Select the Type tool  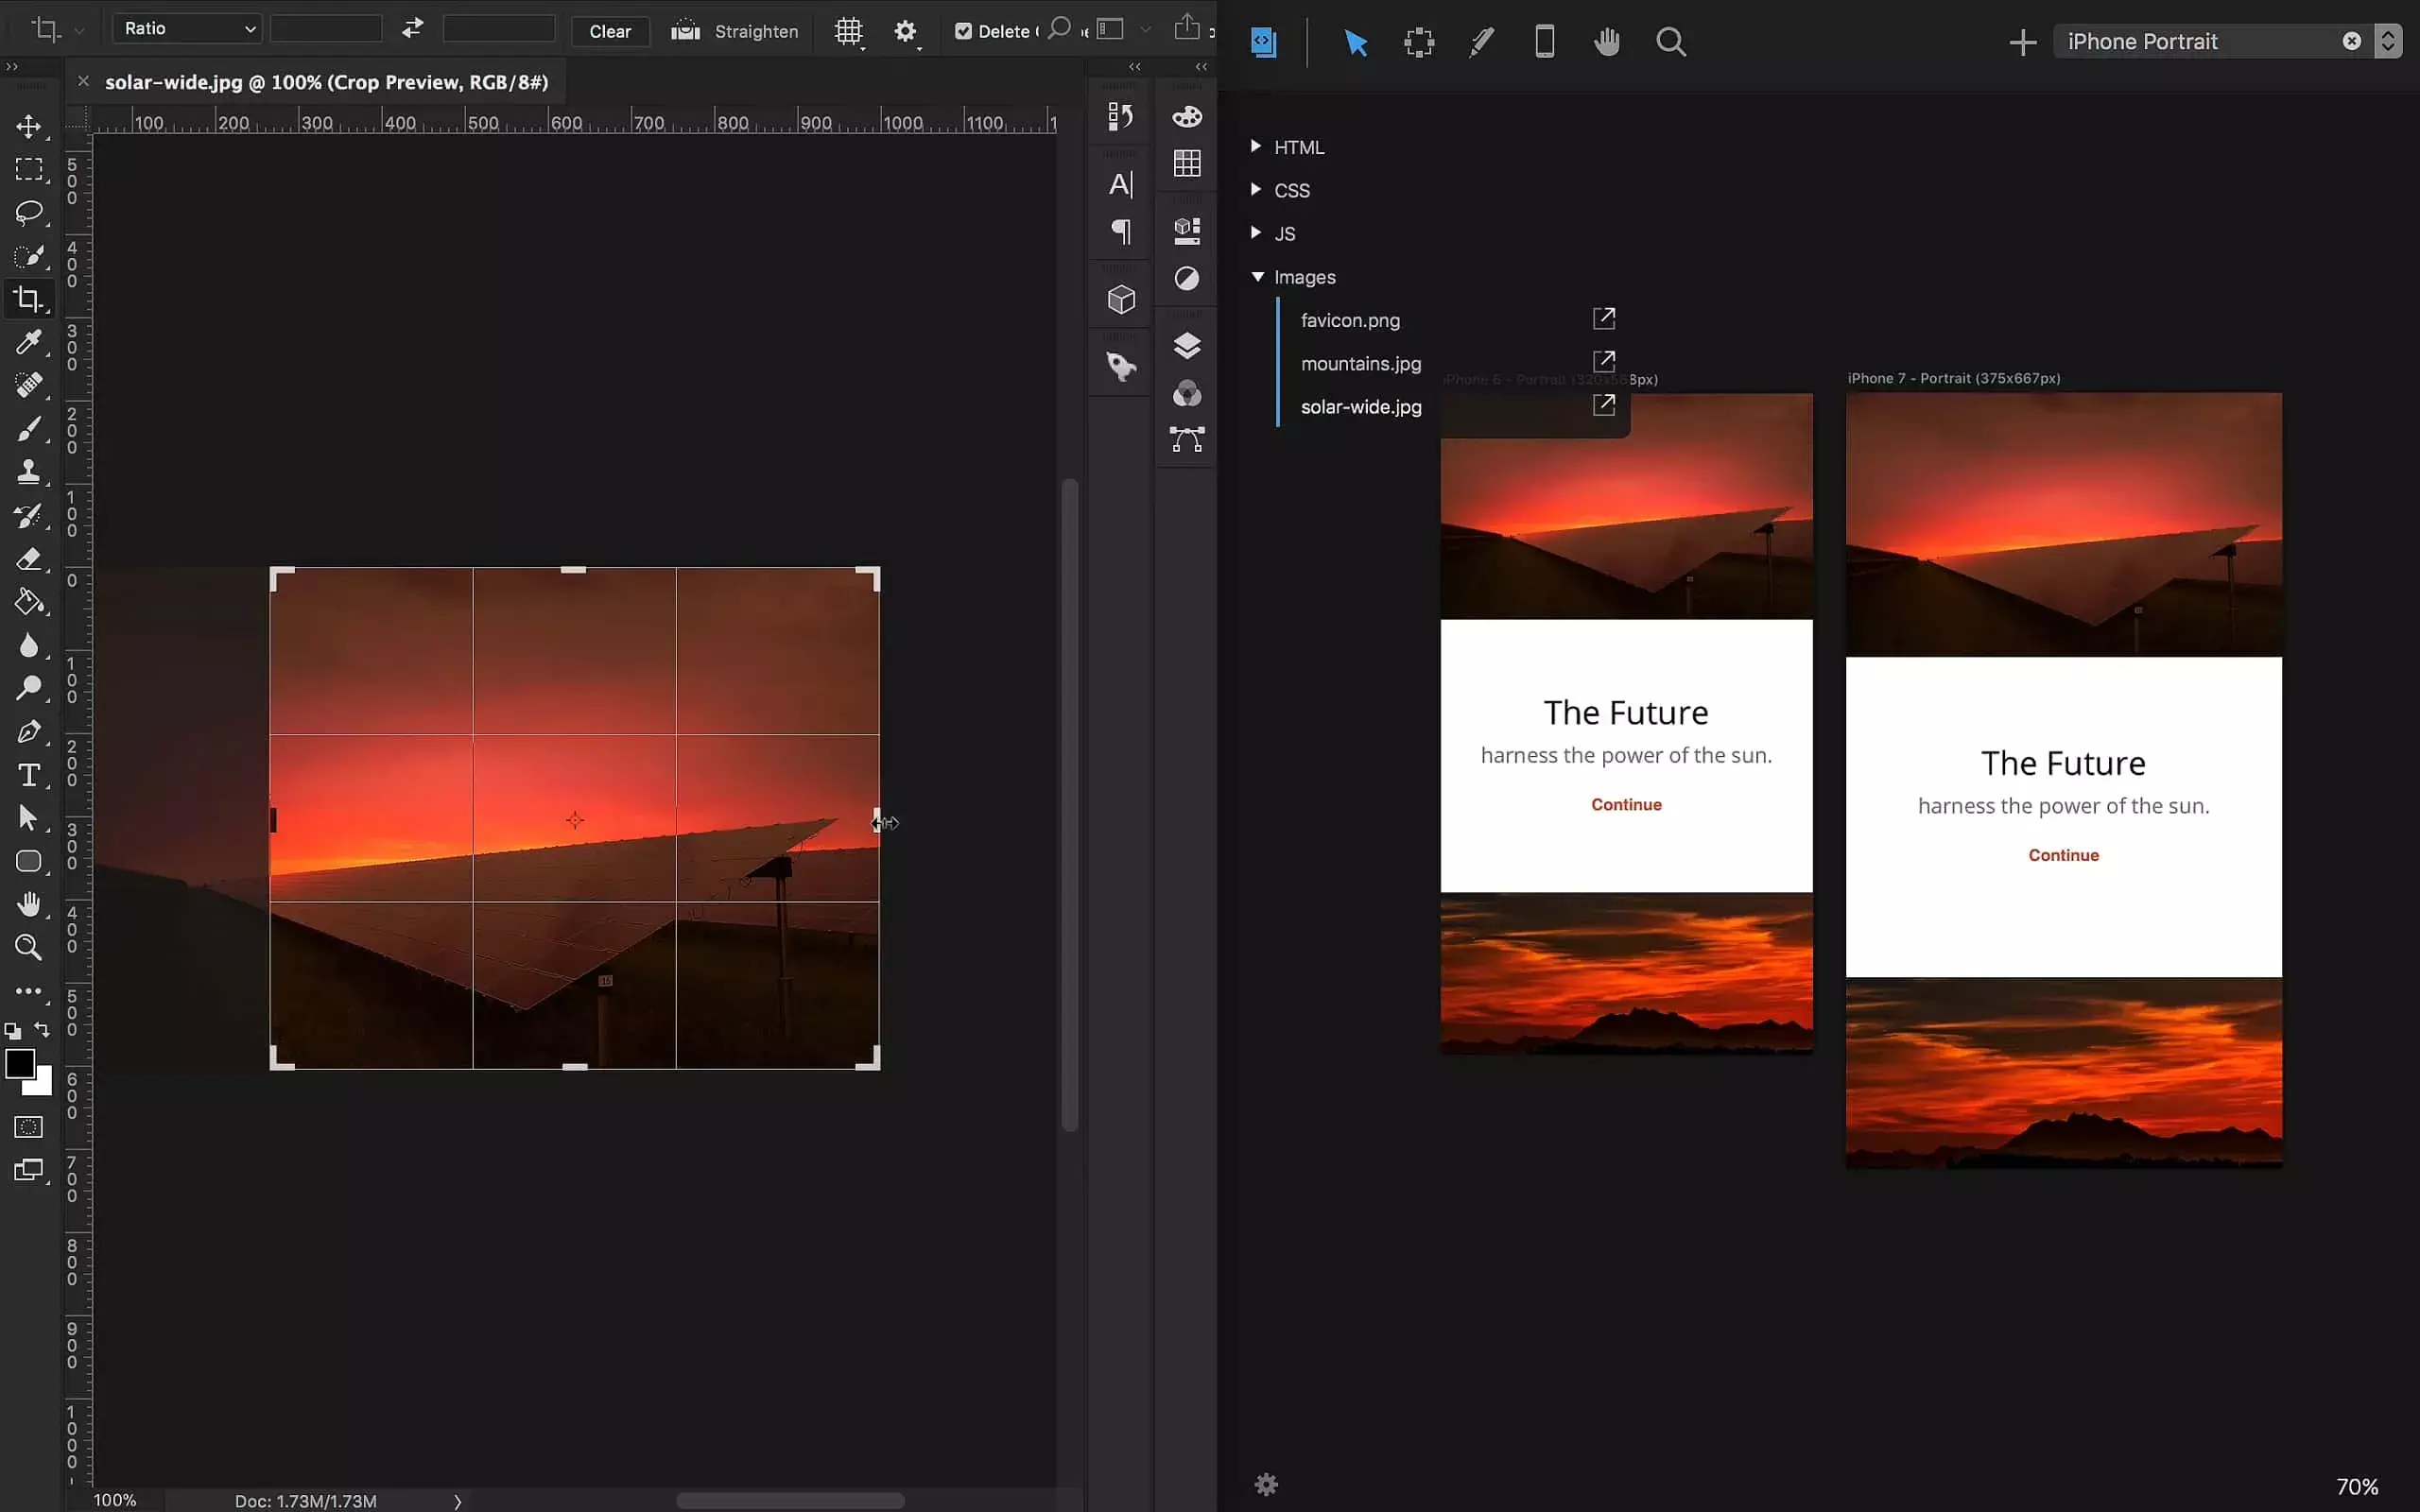coord(28,776)
